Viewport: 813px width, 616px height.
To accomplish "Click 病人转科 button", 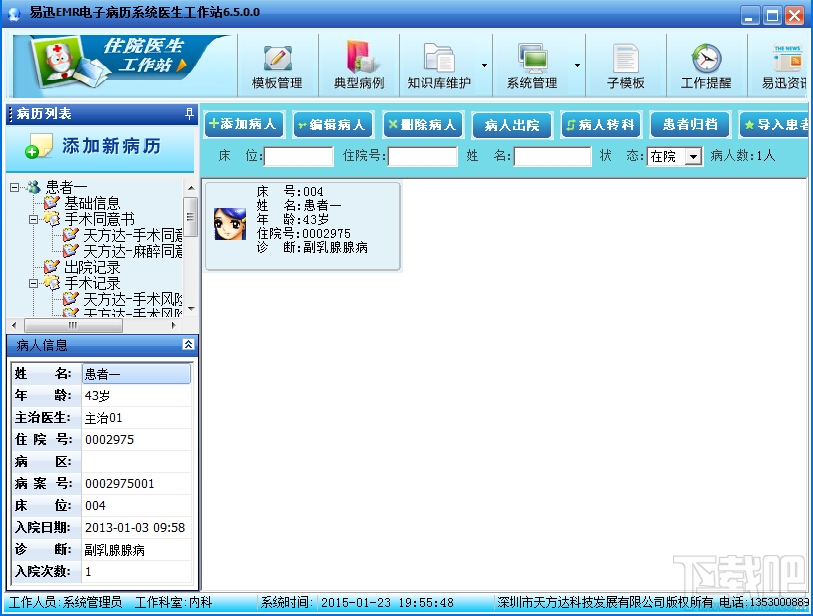I will (x=601, y=125).
